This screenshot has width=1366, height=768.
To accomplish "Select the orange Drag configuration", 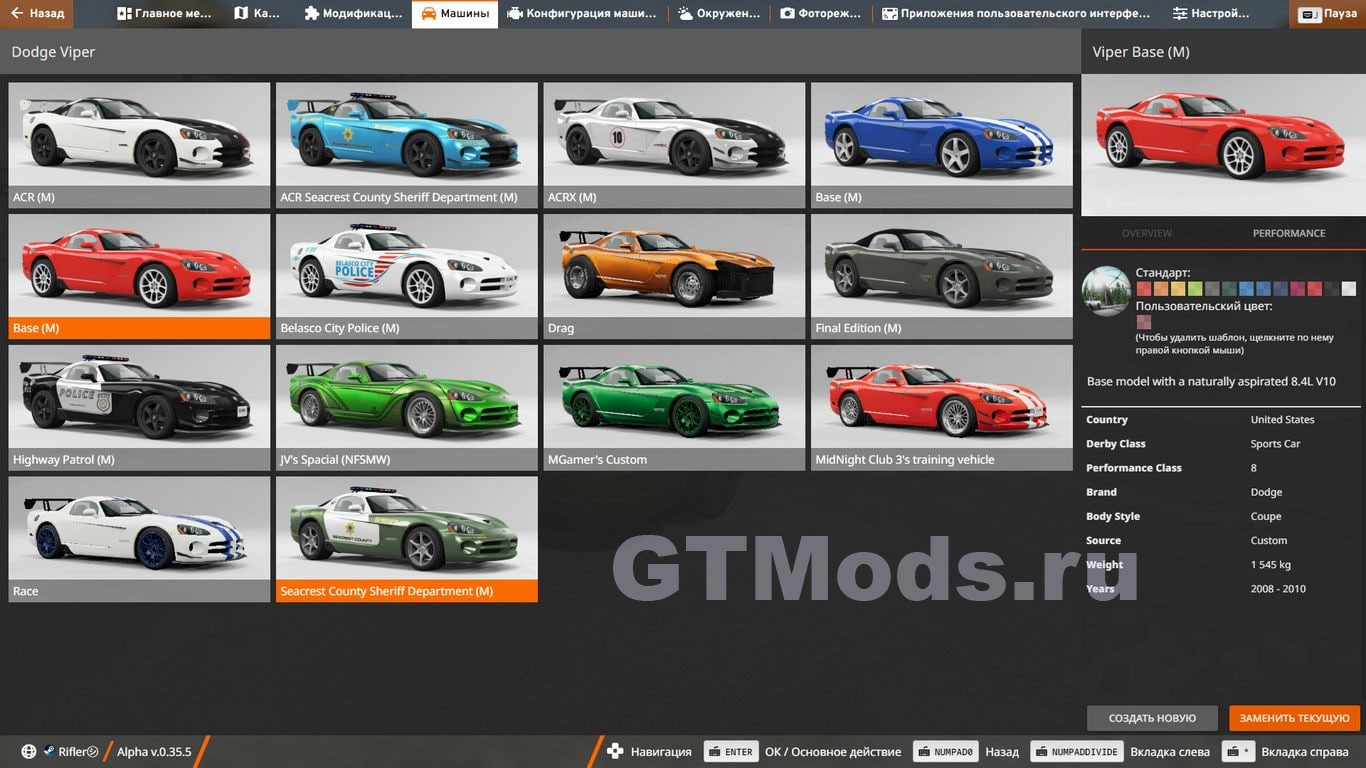I will 674,276.
